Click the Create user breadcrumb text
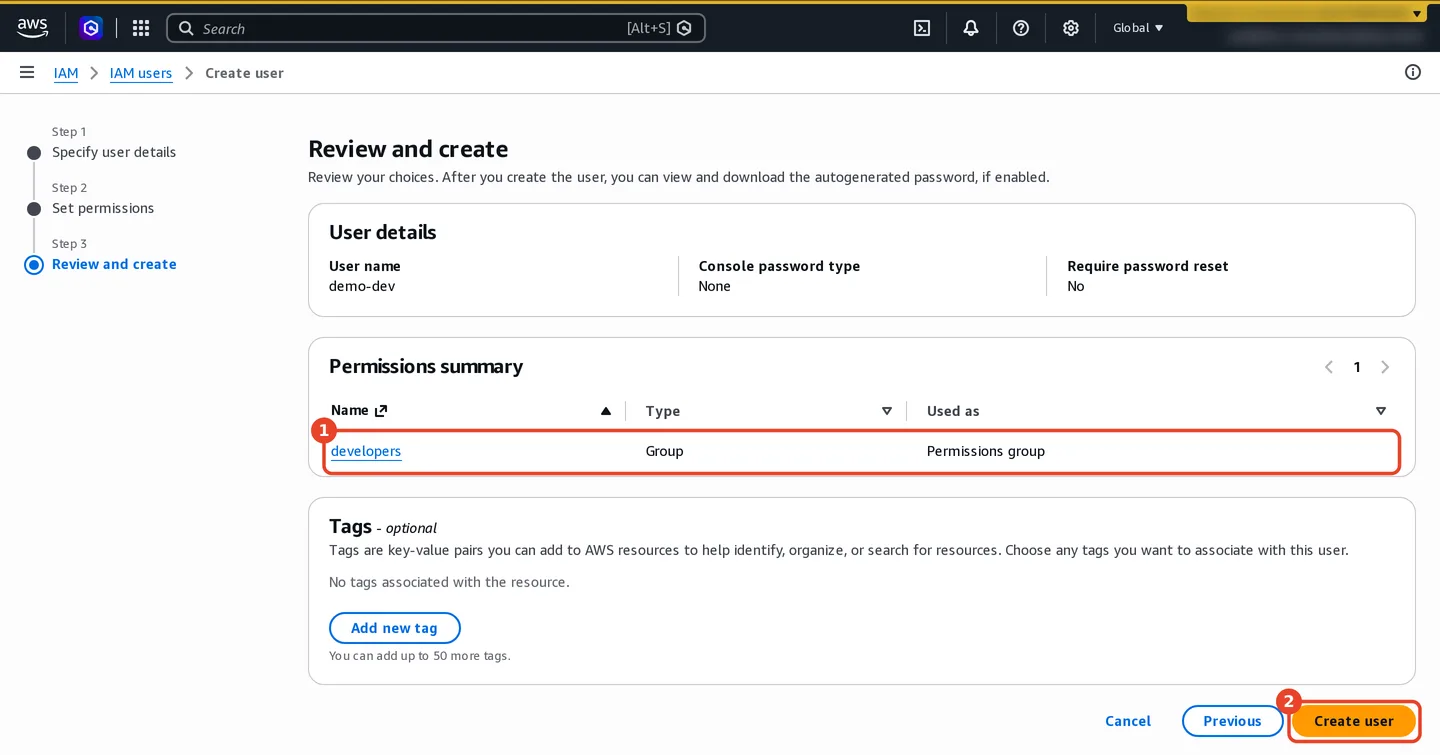Screen dimensions: 1440x755 (244, 73)
